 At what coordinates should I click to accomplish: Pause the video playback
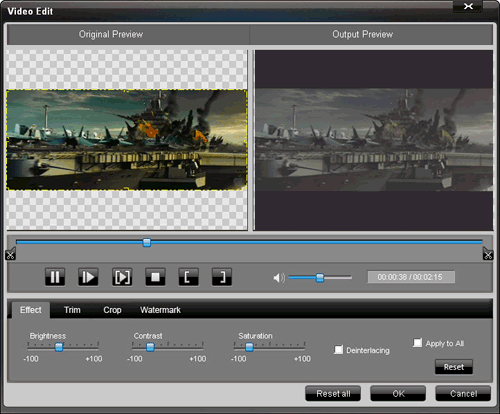coord(55,277)
